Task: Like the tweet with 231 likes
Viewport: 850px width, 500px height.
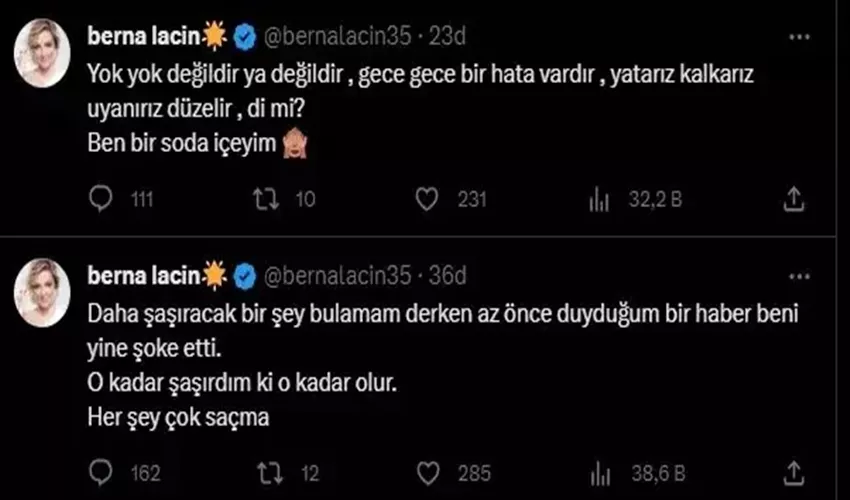Action: coord(427,199)
